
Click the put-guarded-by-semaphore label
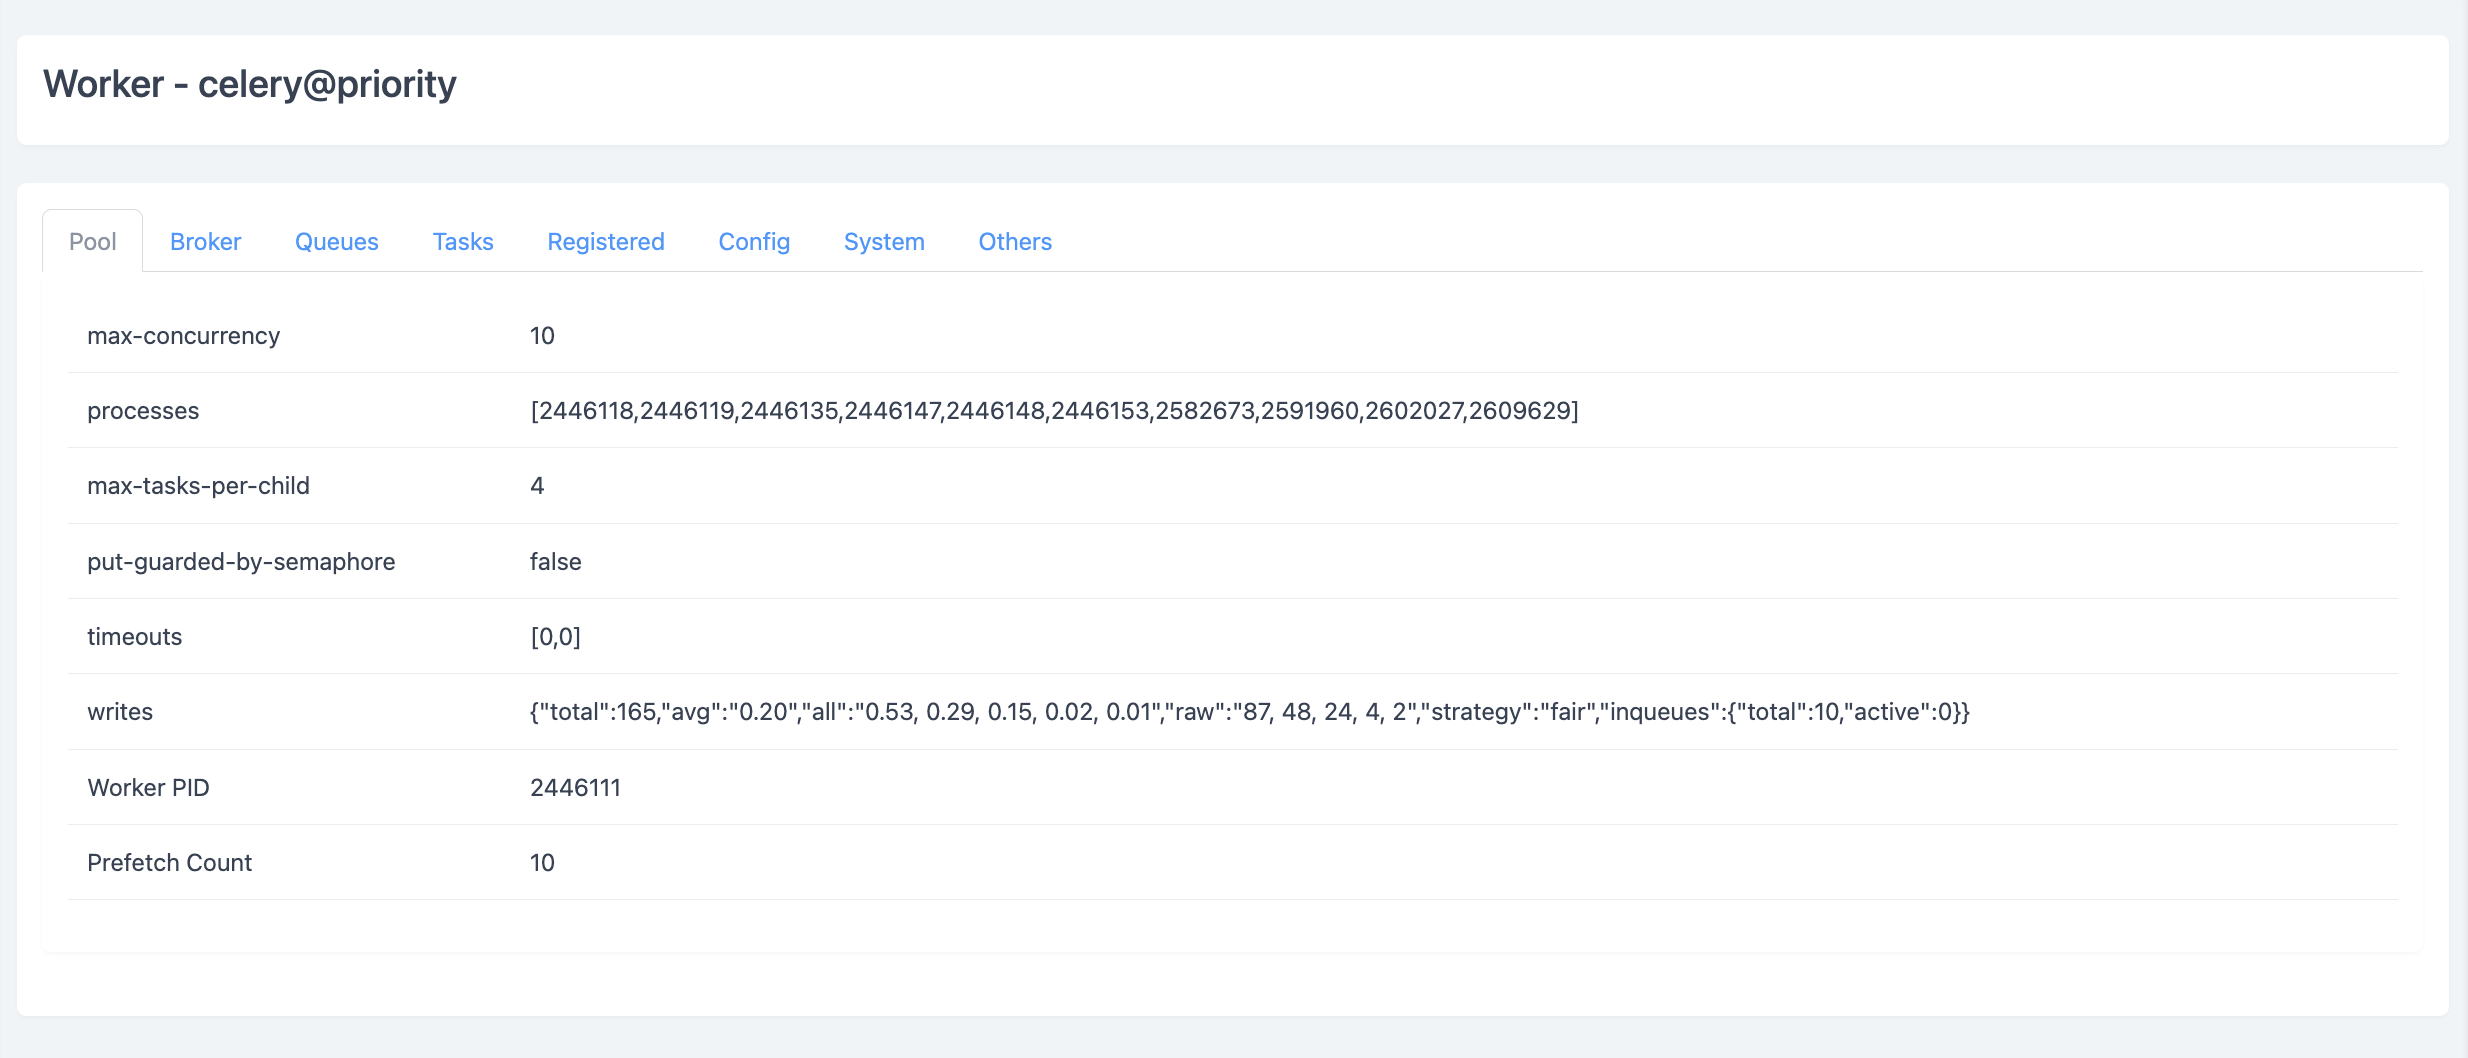[x=241, y=562]
